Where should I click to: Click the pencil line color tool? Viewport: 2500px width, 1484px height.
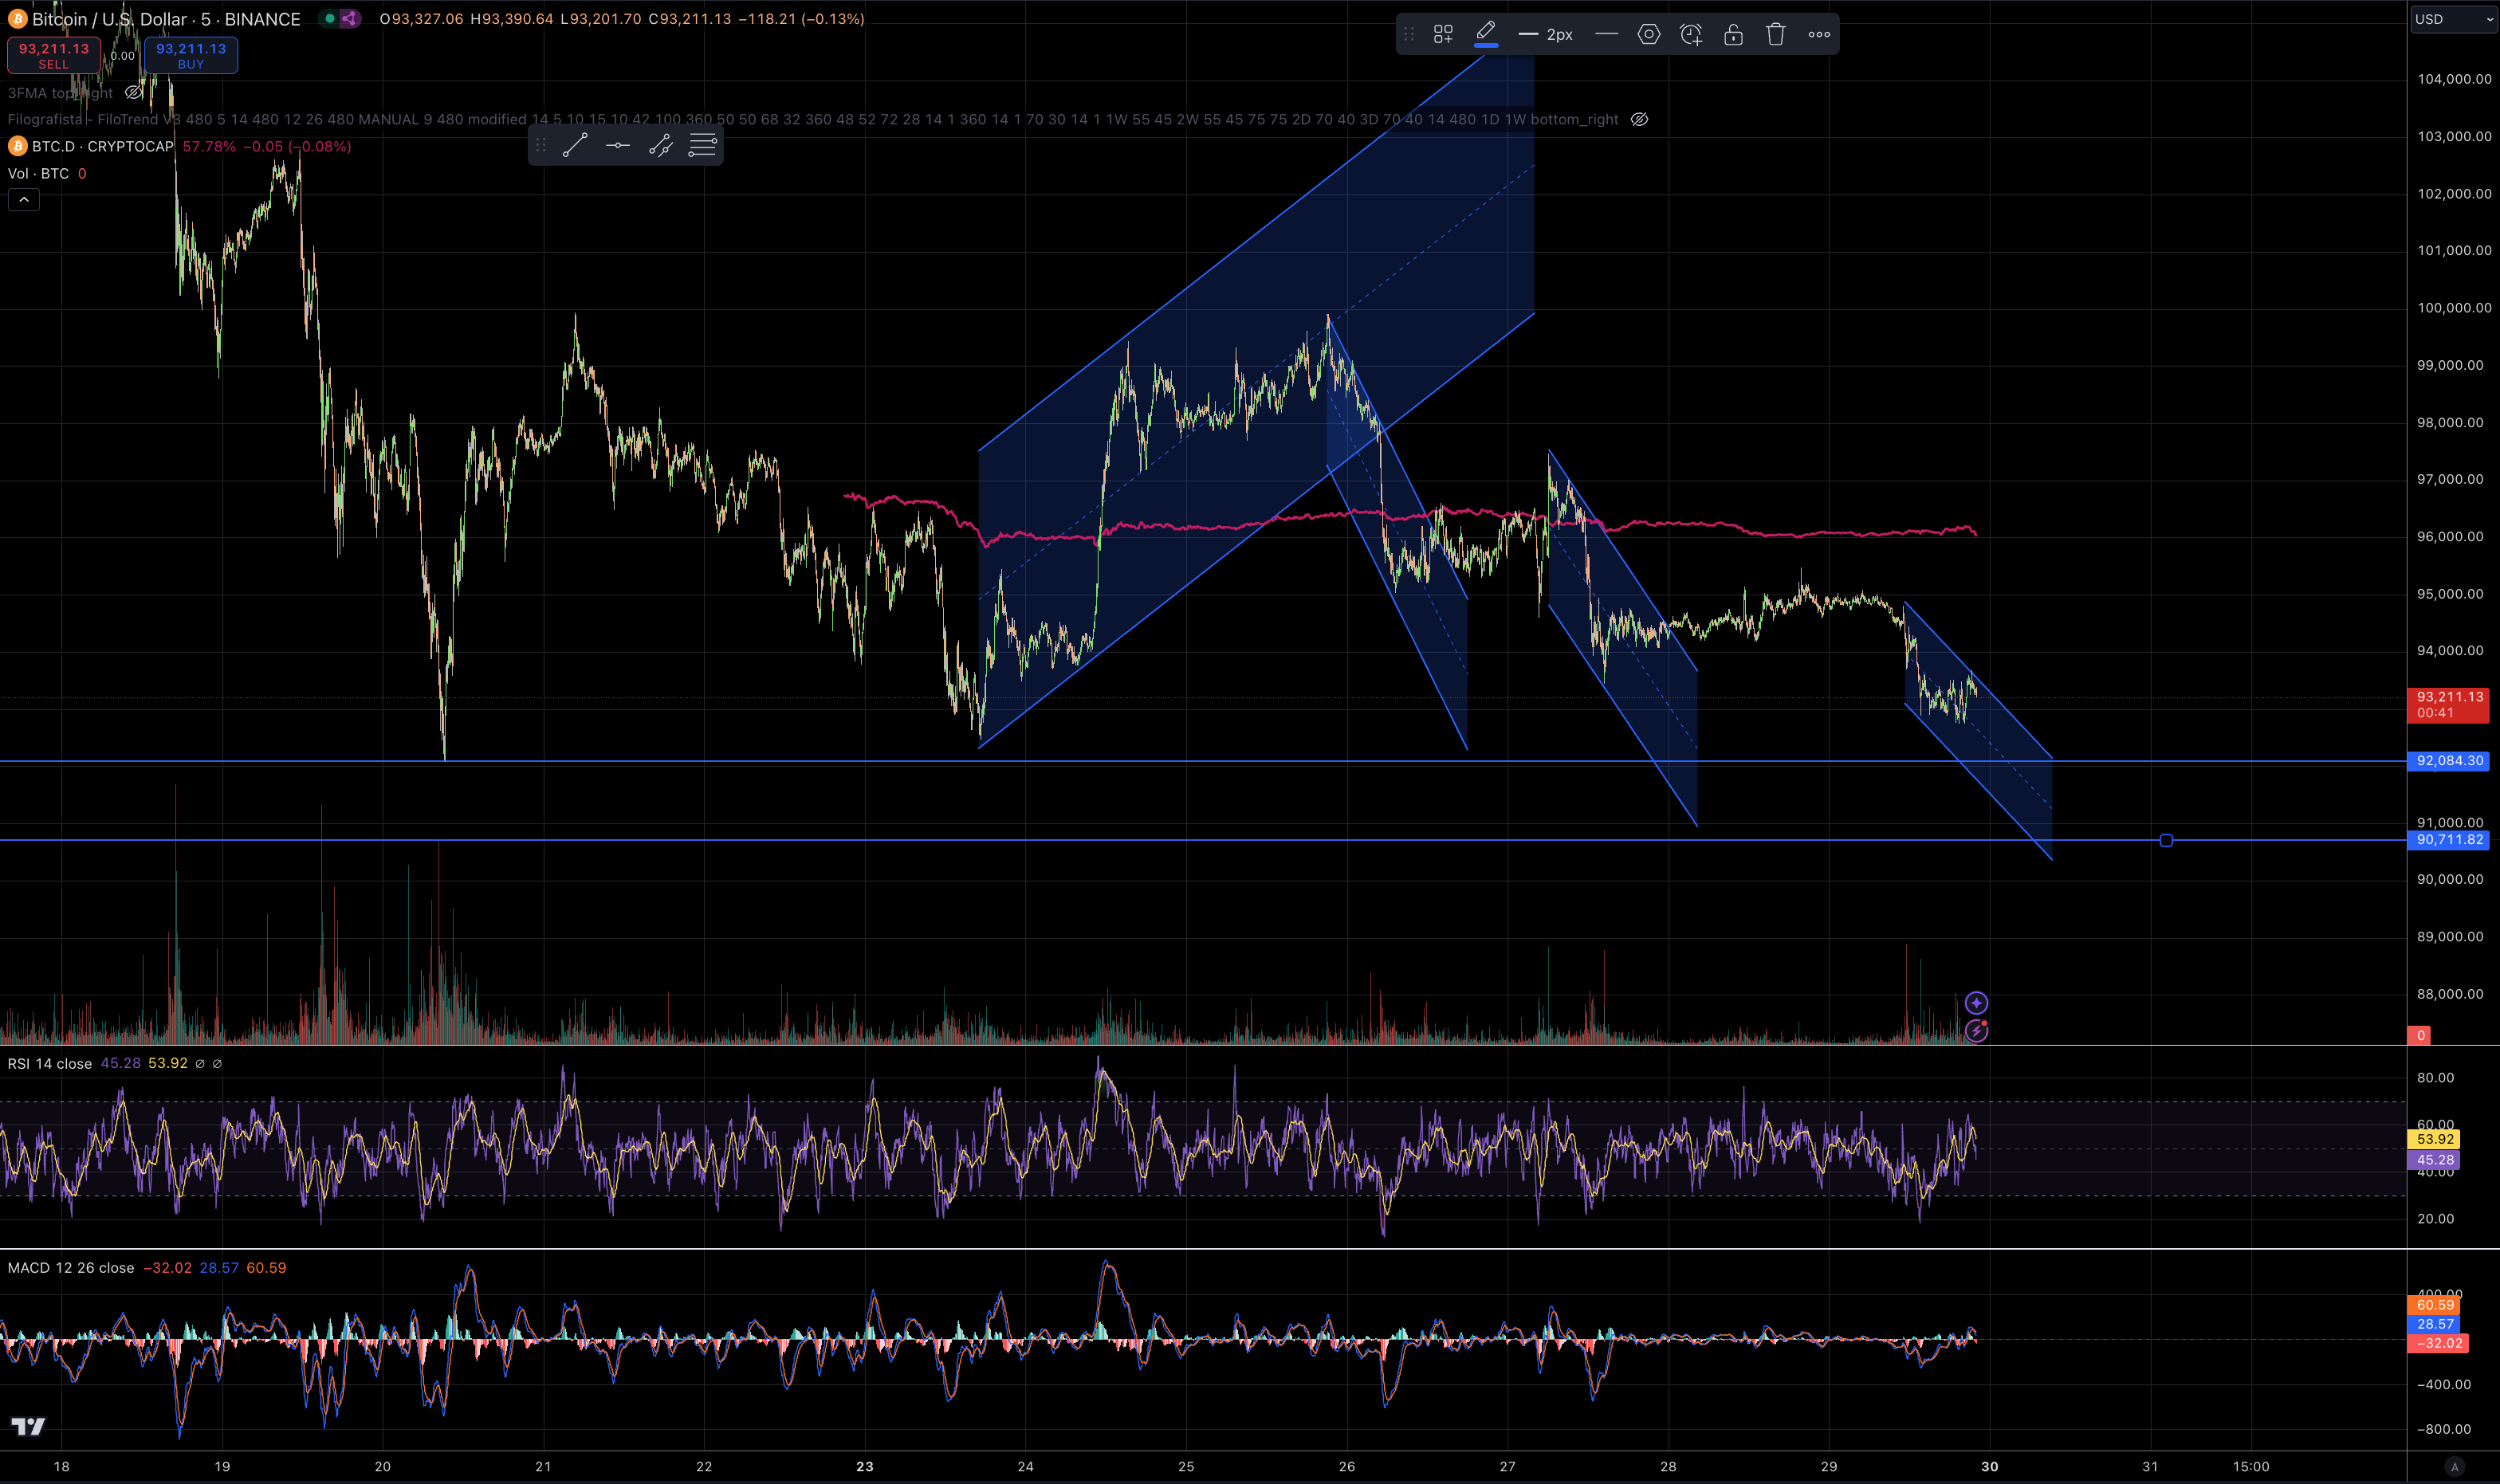tap(1486, 32)
